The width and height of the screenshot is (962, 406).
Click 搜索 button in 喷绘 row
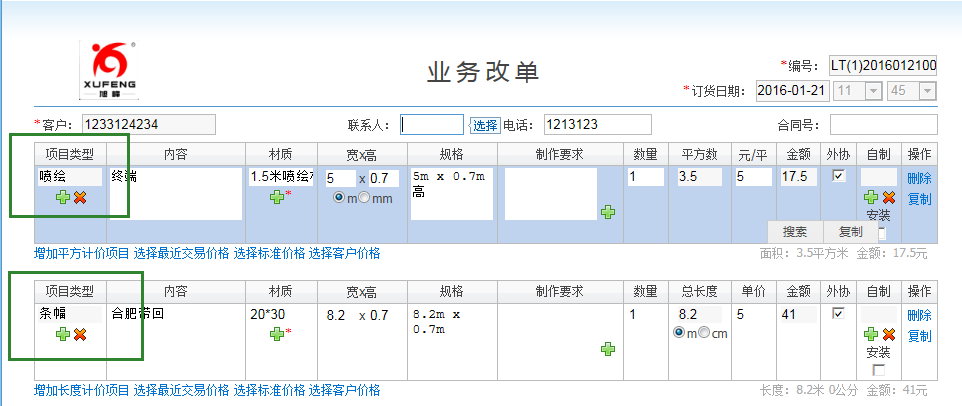click(x=795, y=231)
